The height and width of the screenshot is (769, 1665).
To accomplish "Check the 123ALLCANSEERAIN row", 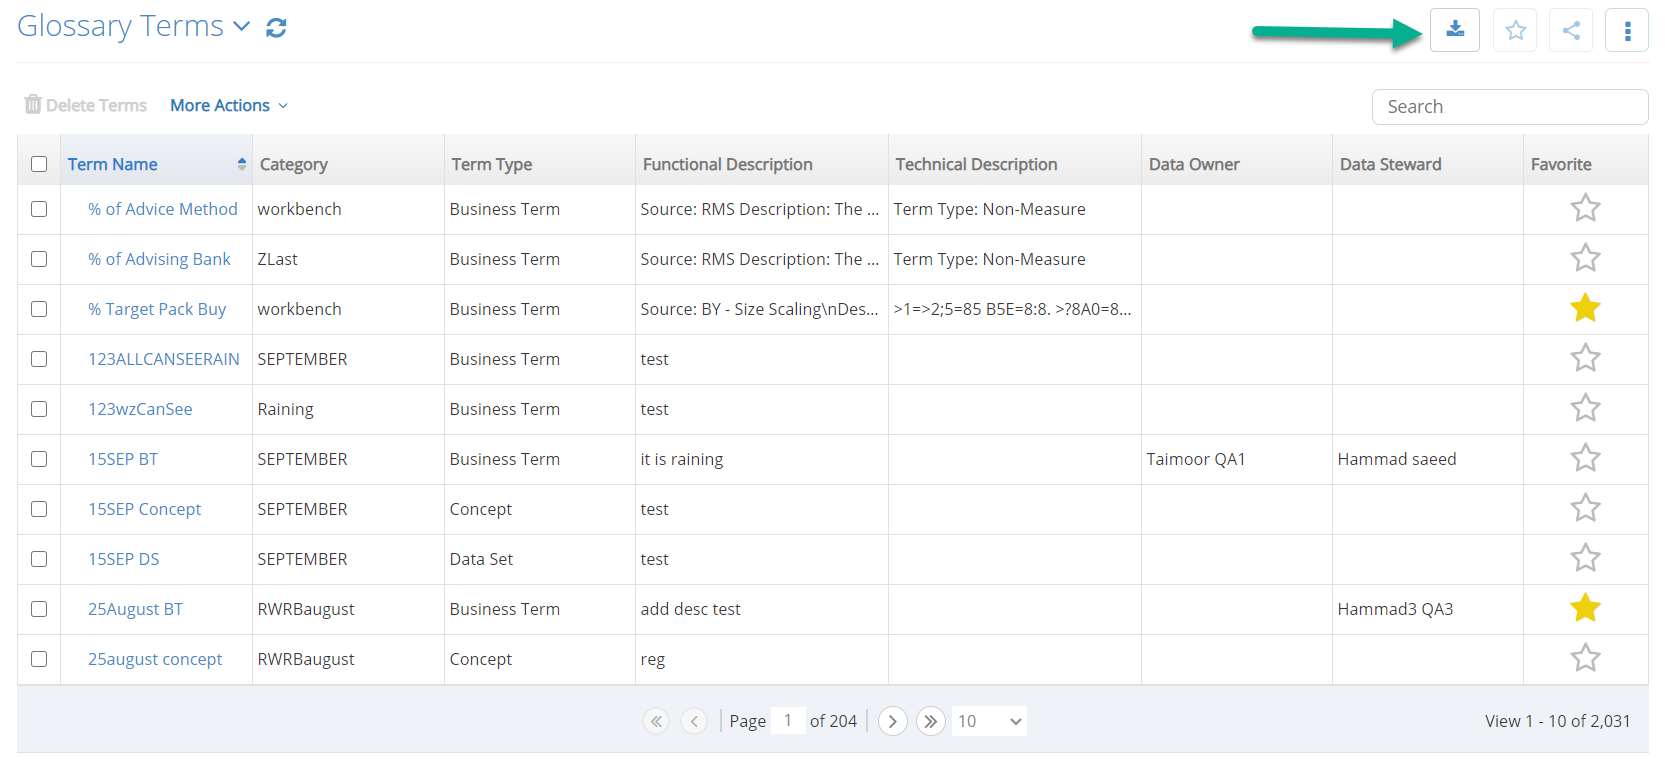I will [x=39, y=359].
